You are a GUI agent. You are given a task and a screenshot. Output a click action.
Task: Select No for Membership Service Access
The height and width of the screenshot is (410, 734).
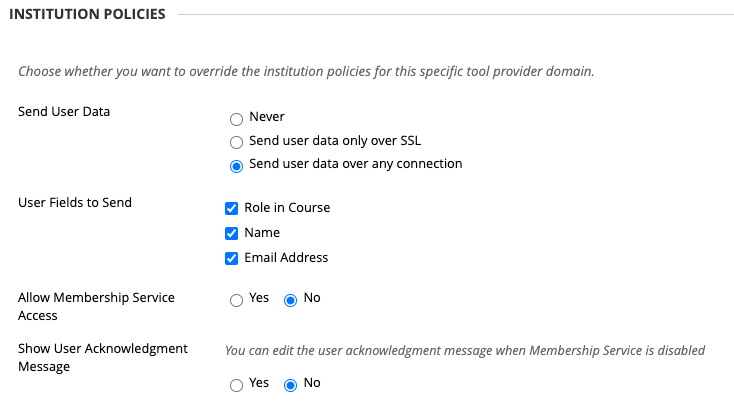(x=290, y=300)
